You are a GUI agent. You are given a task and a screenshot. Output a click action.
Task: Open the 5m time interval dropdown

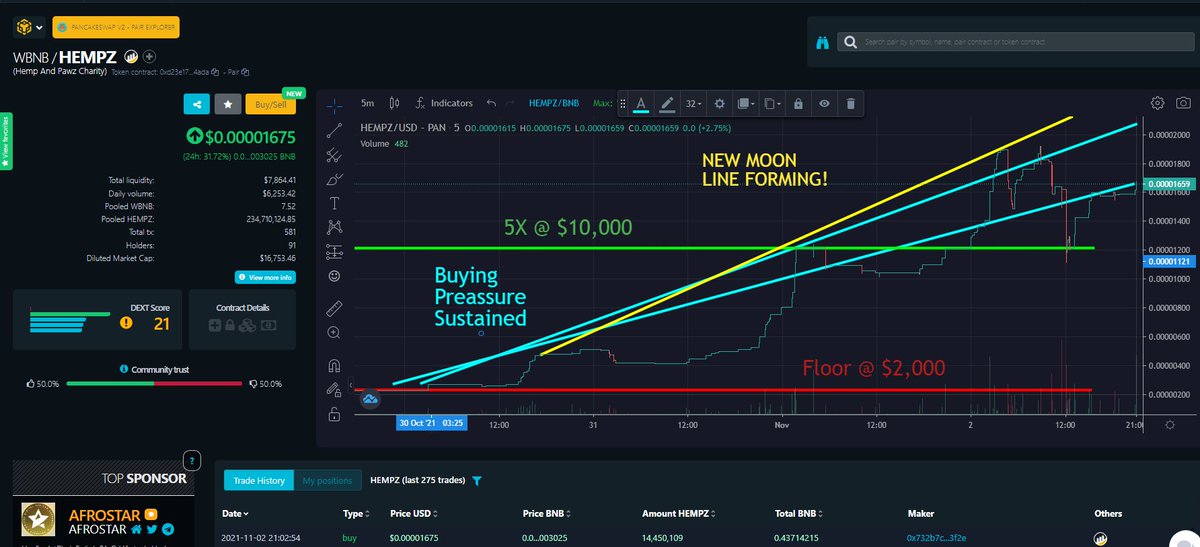click(x=367, y=103)
